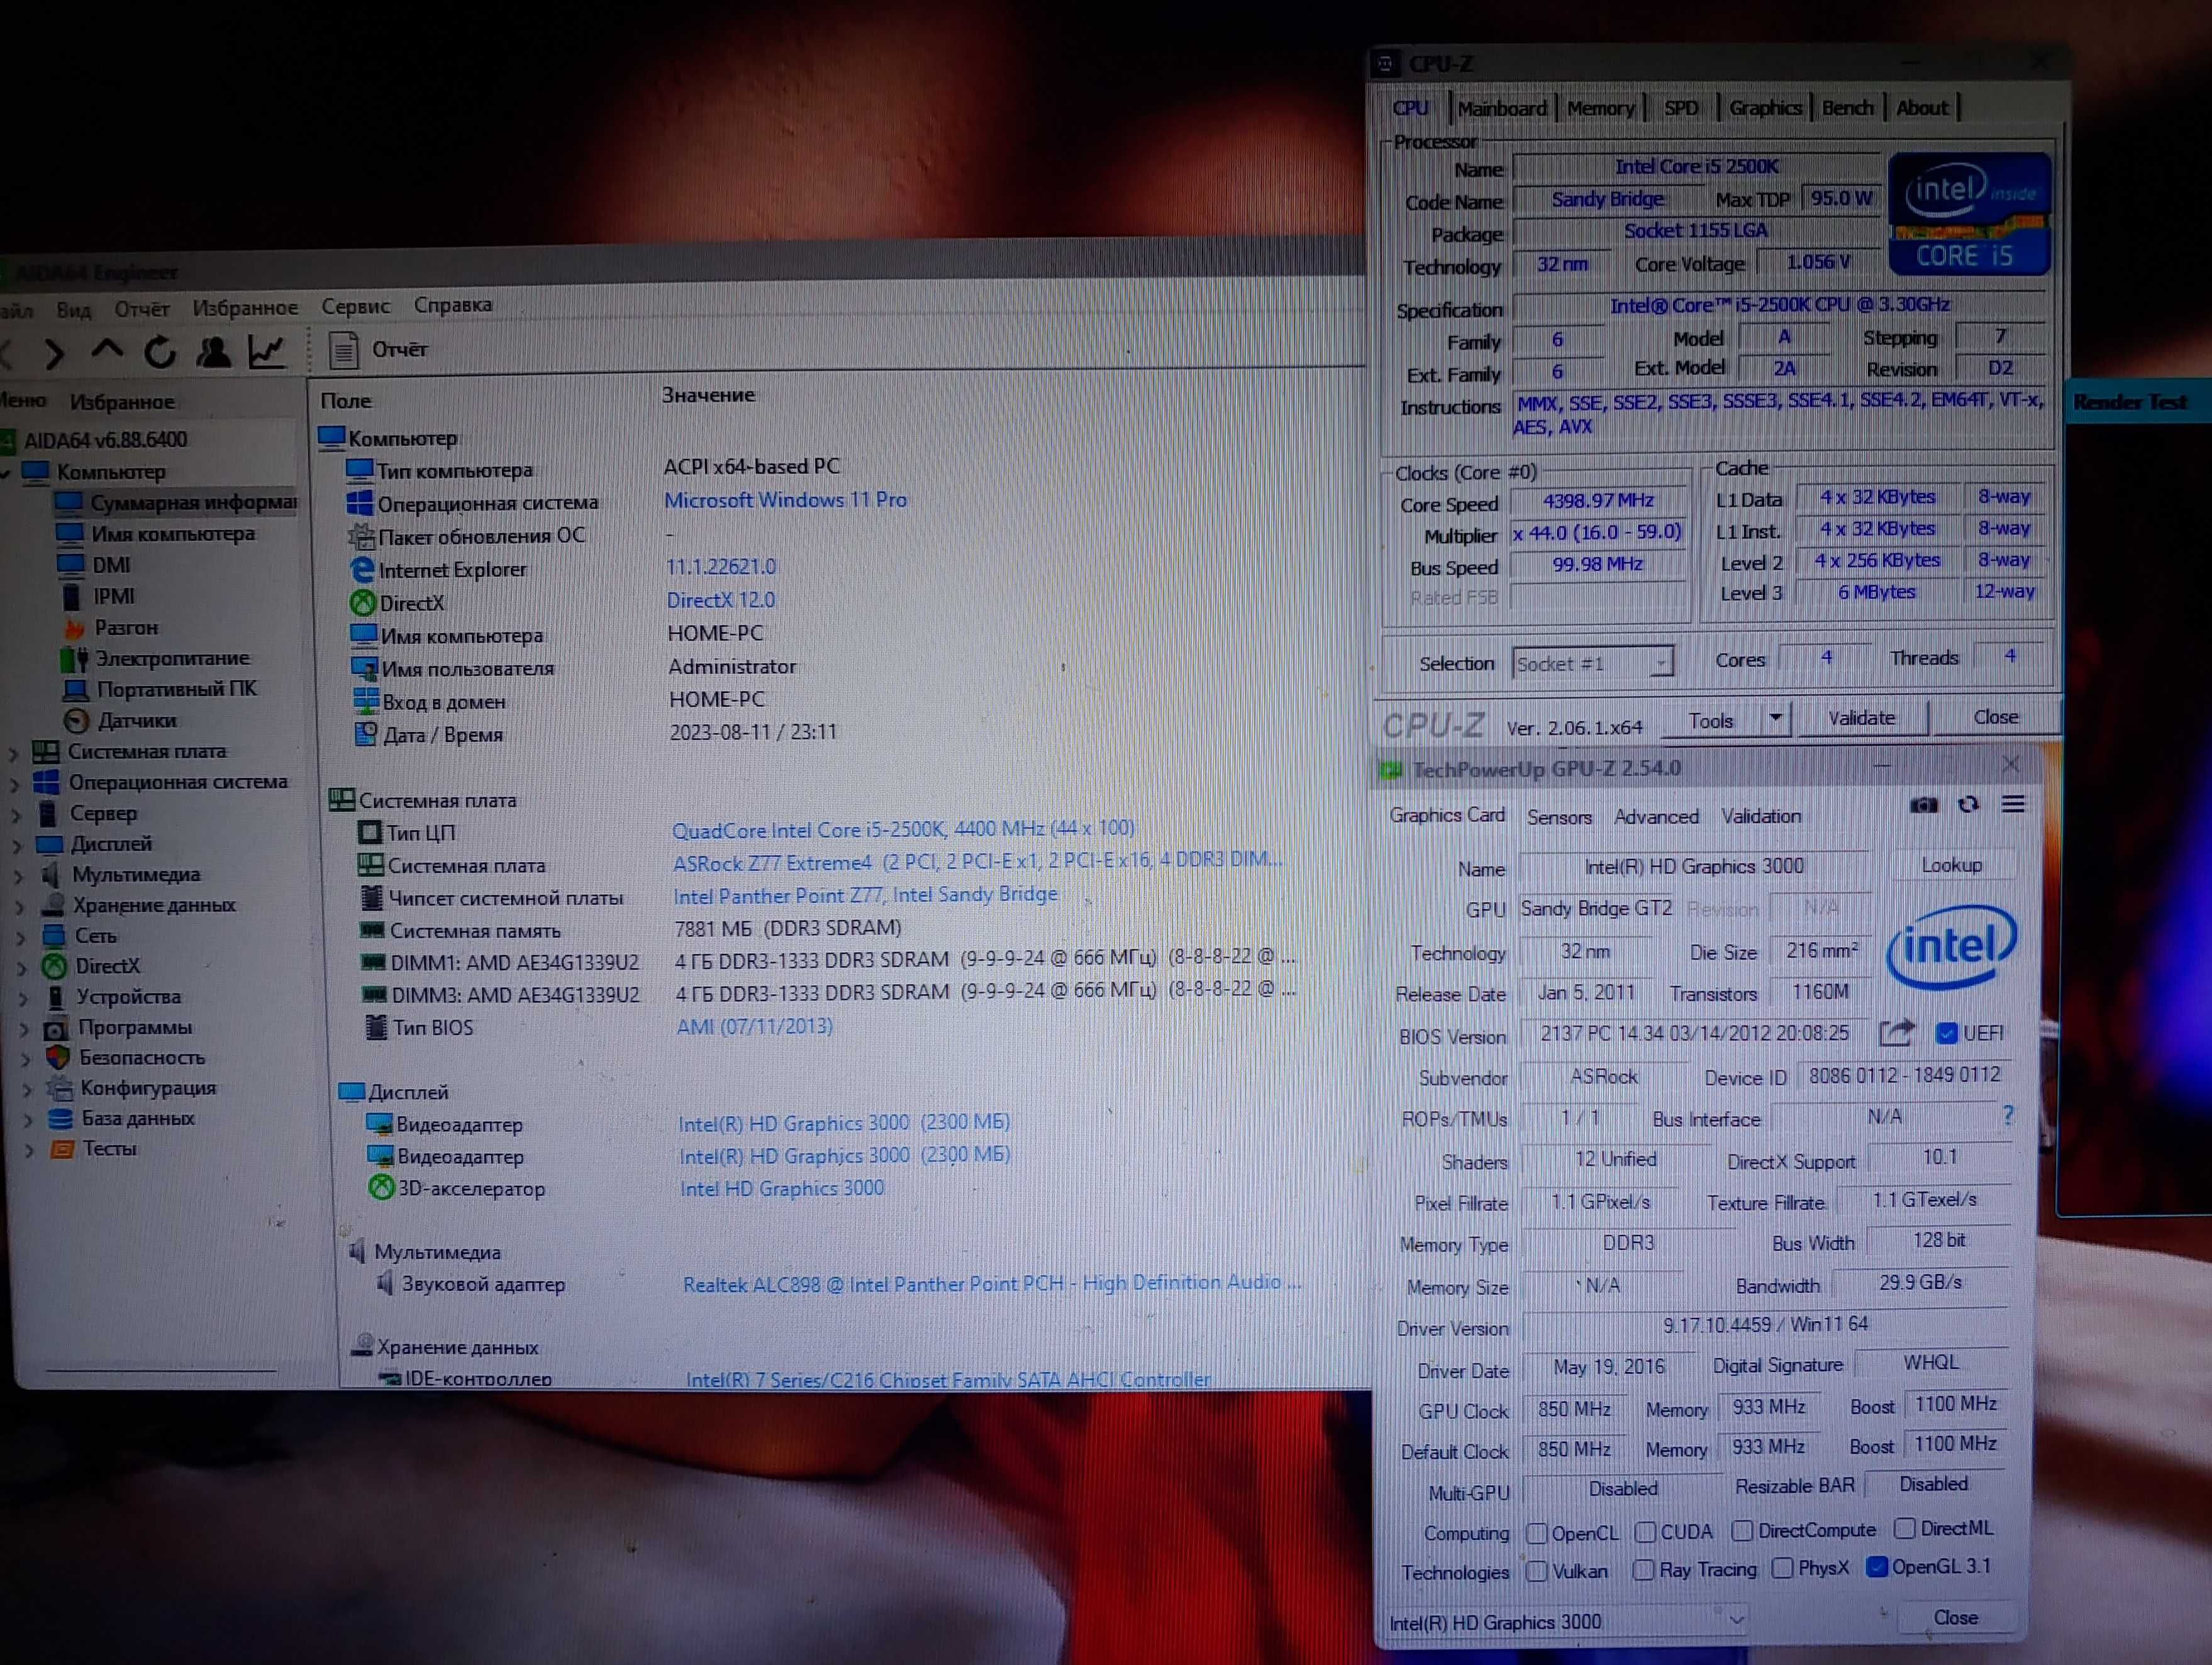Image resolution: width=2212 pixels, height=1665 pixels.
Task: Expand Тесты tree node
Action: point(28,1150)
